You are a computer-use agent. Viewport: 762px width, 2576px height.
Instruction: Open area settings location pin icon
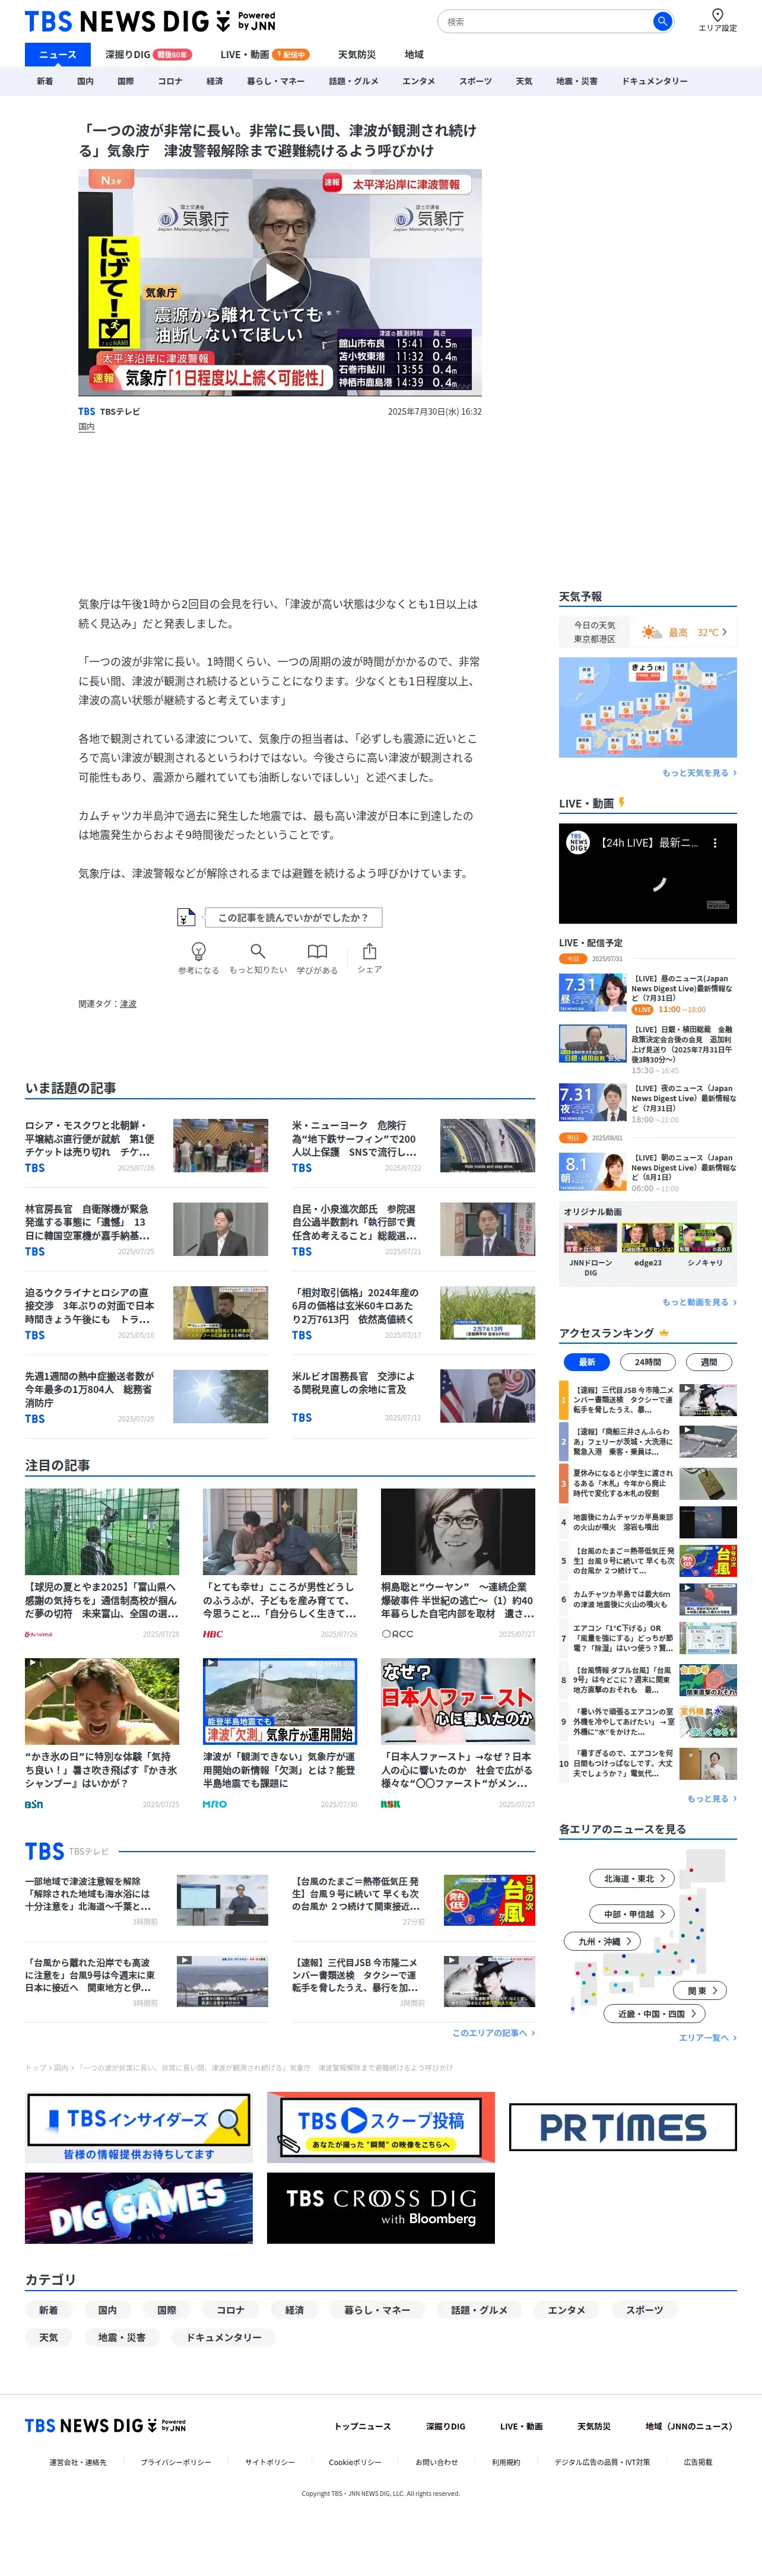[717, 14]
